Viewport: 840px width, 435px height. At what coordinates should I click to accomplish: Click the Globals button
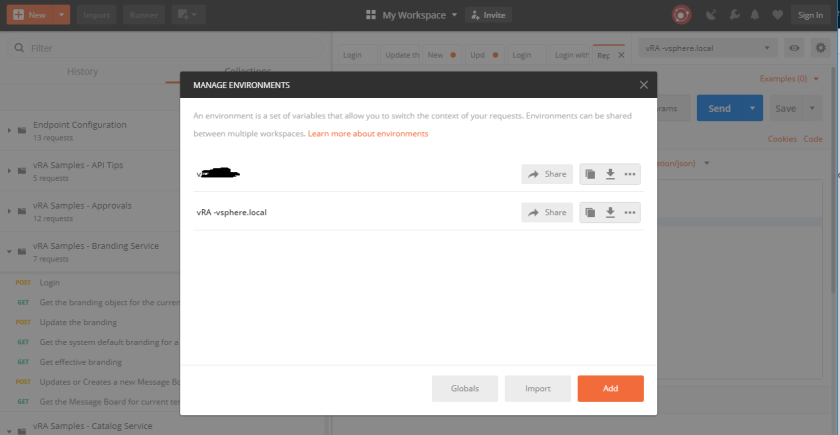465,388
